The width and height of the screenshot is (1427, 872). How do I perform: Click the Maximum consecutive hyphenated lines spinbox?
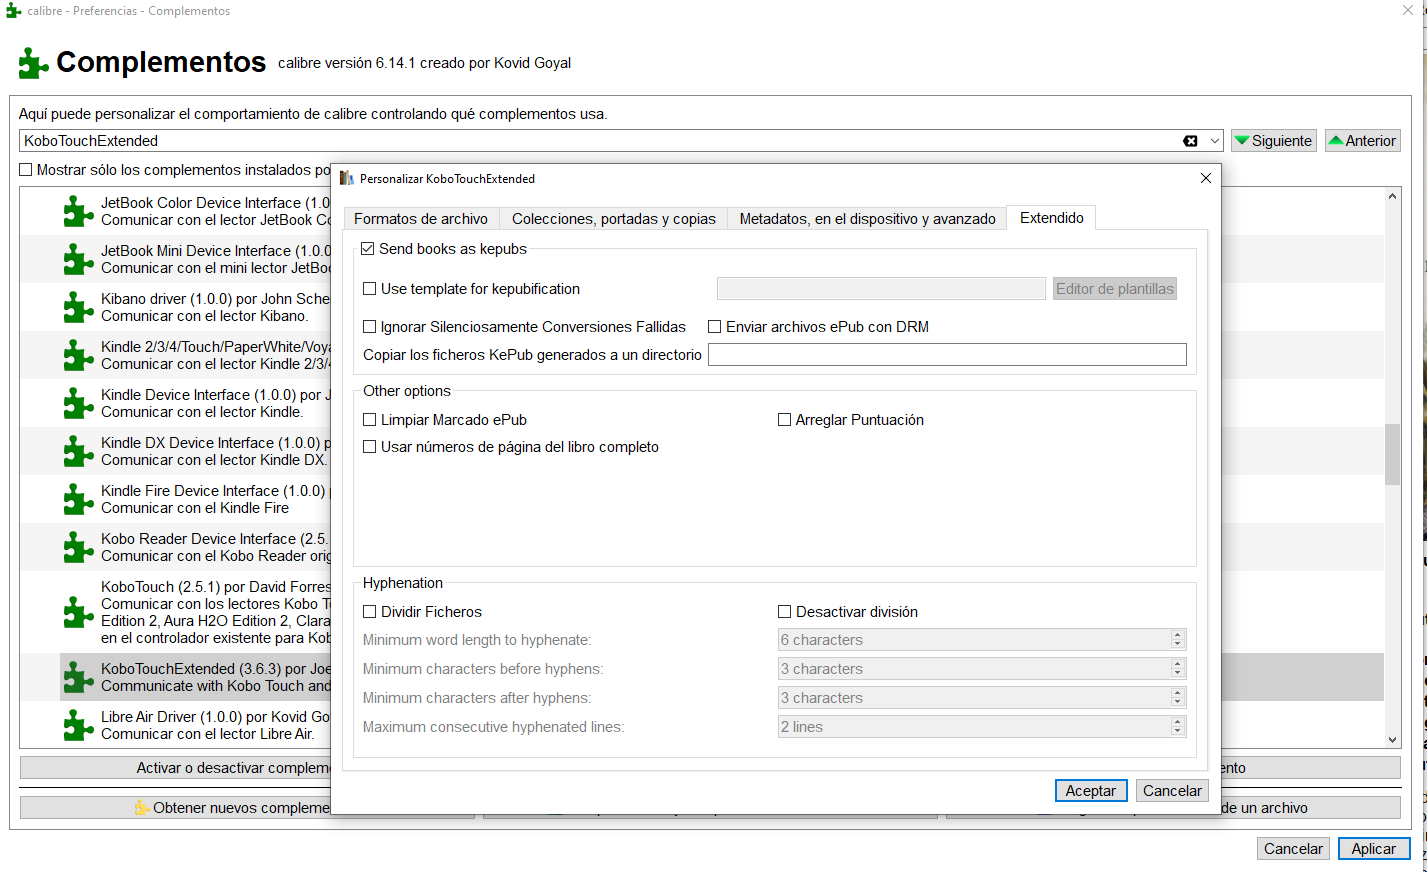click(x=982, y=727)
